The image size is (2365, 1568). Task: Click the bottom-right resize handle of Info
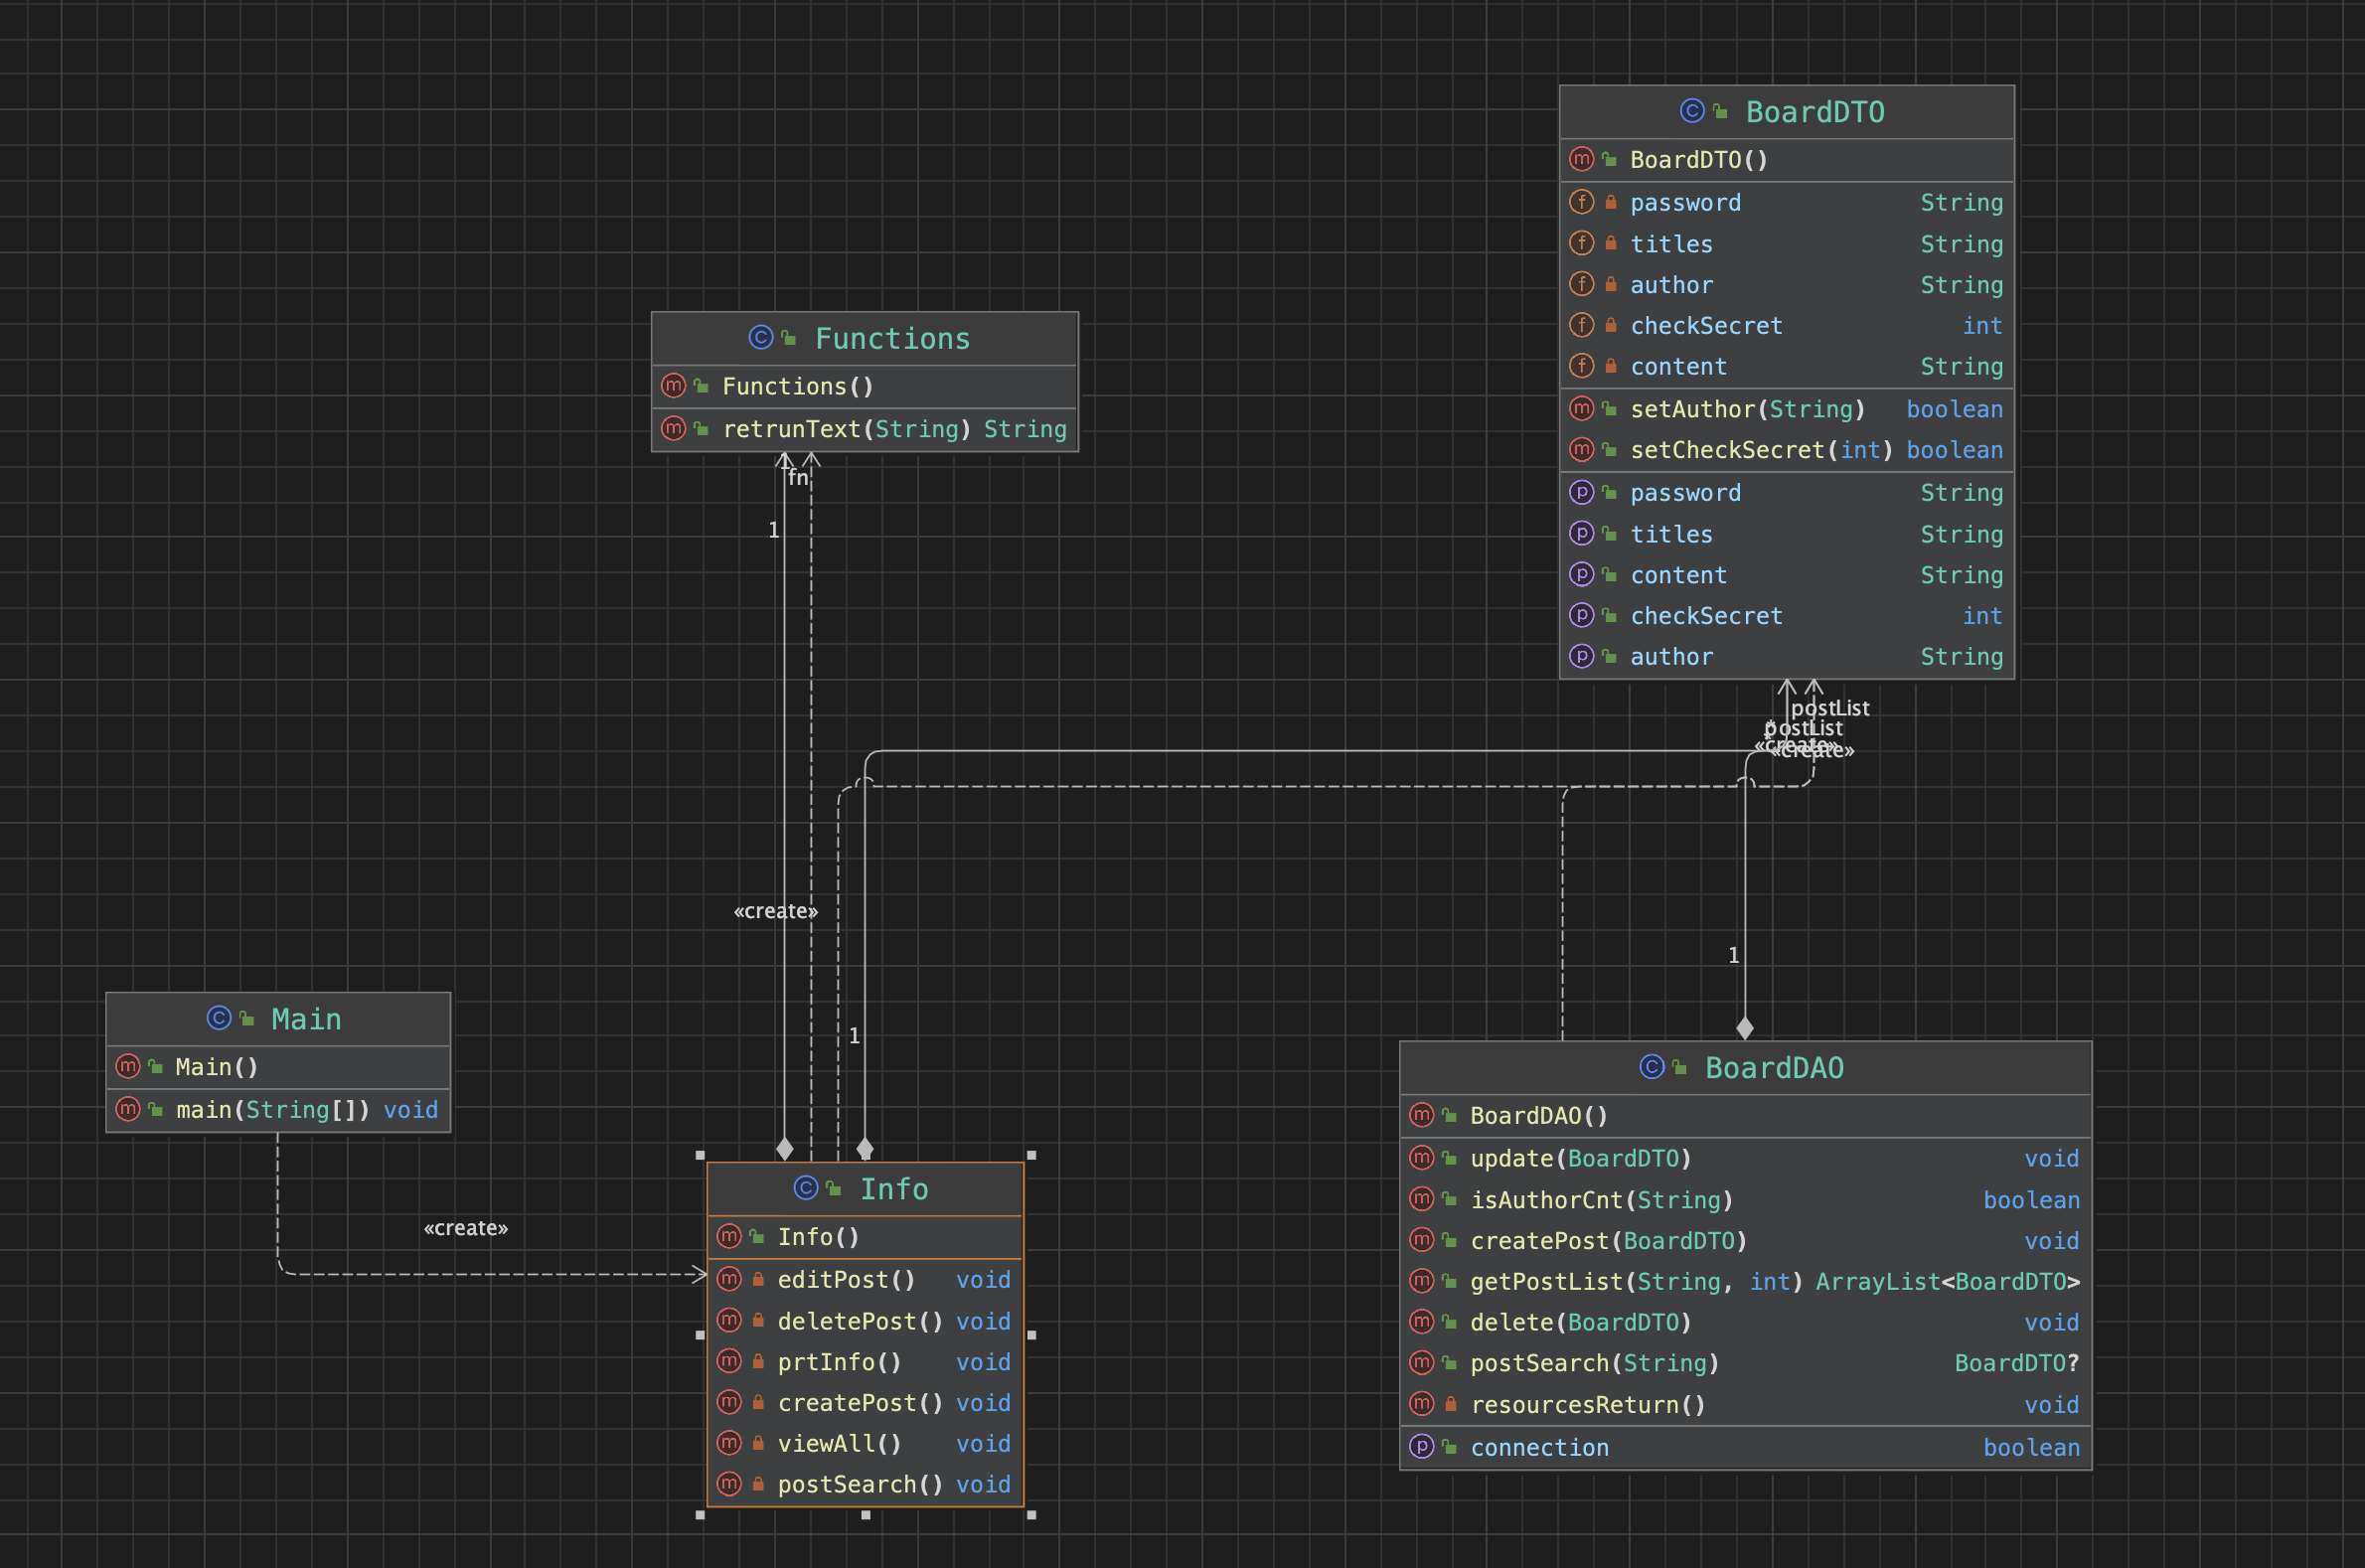tap(1031, 1514)
